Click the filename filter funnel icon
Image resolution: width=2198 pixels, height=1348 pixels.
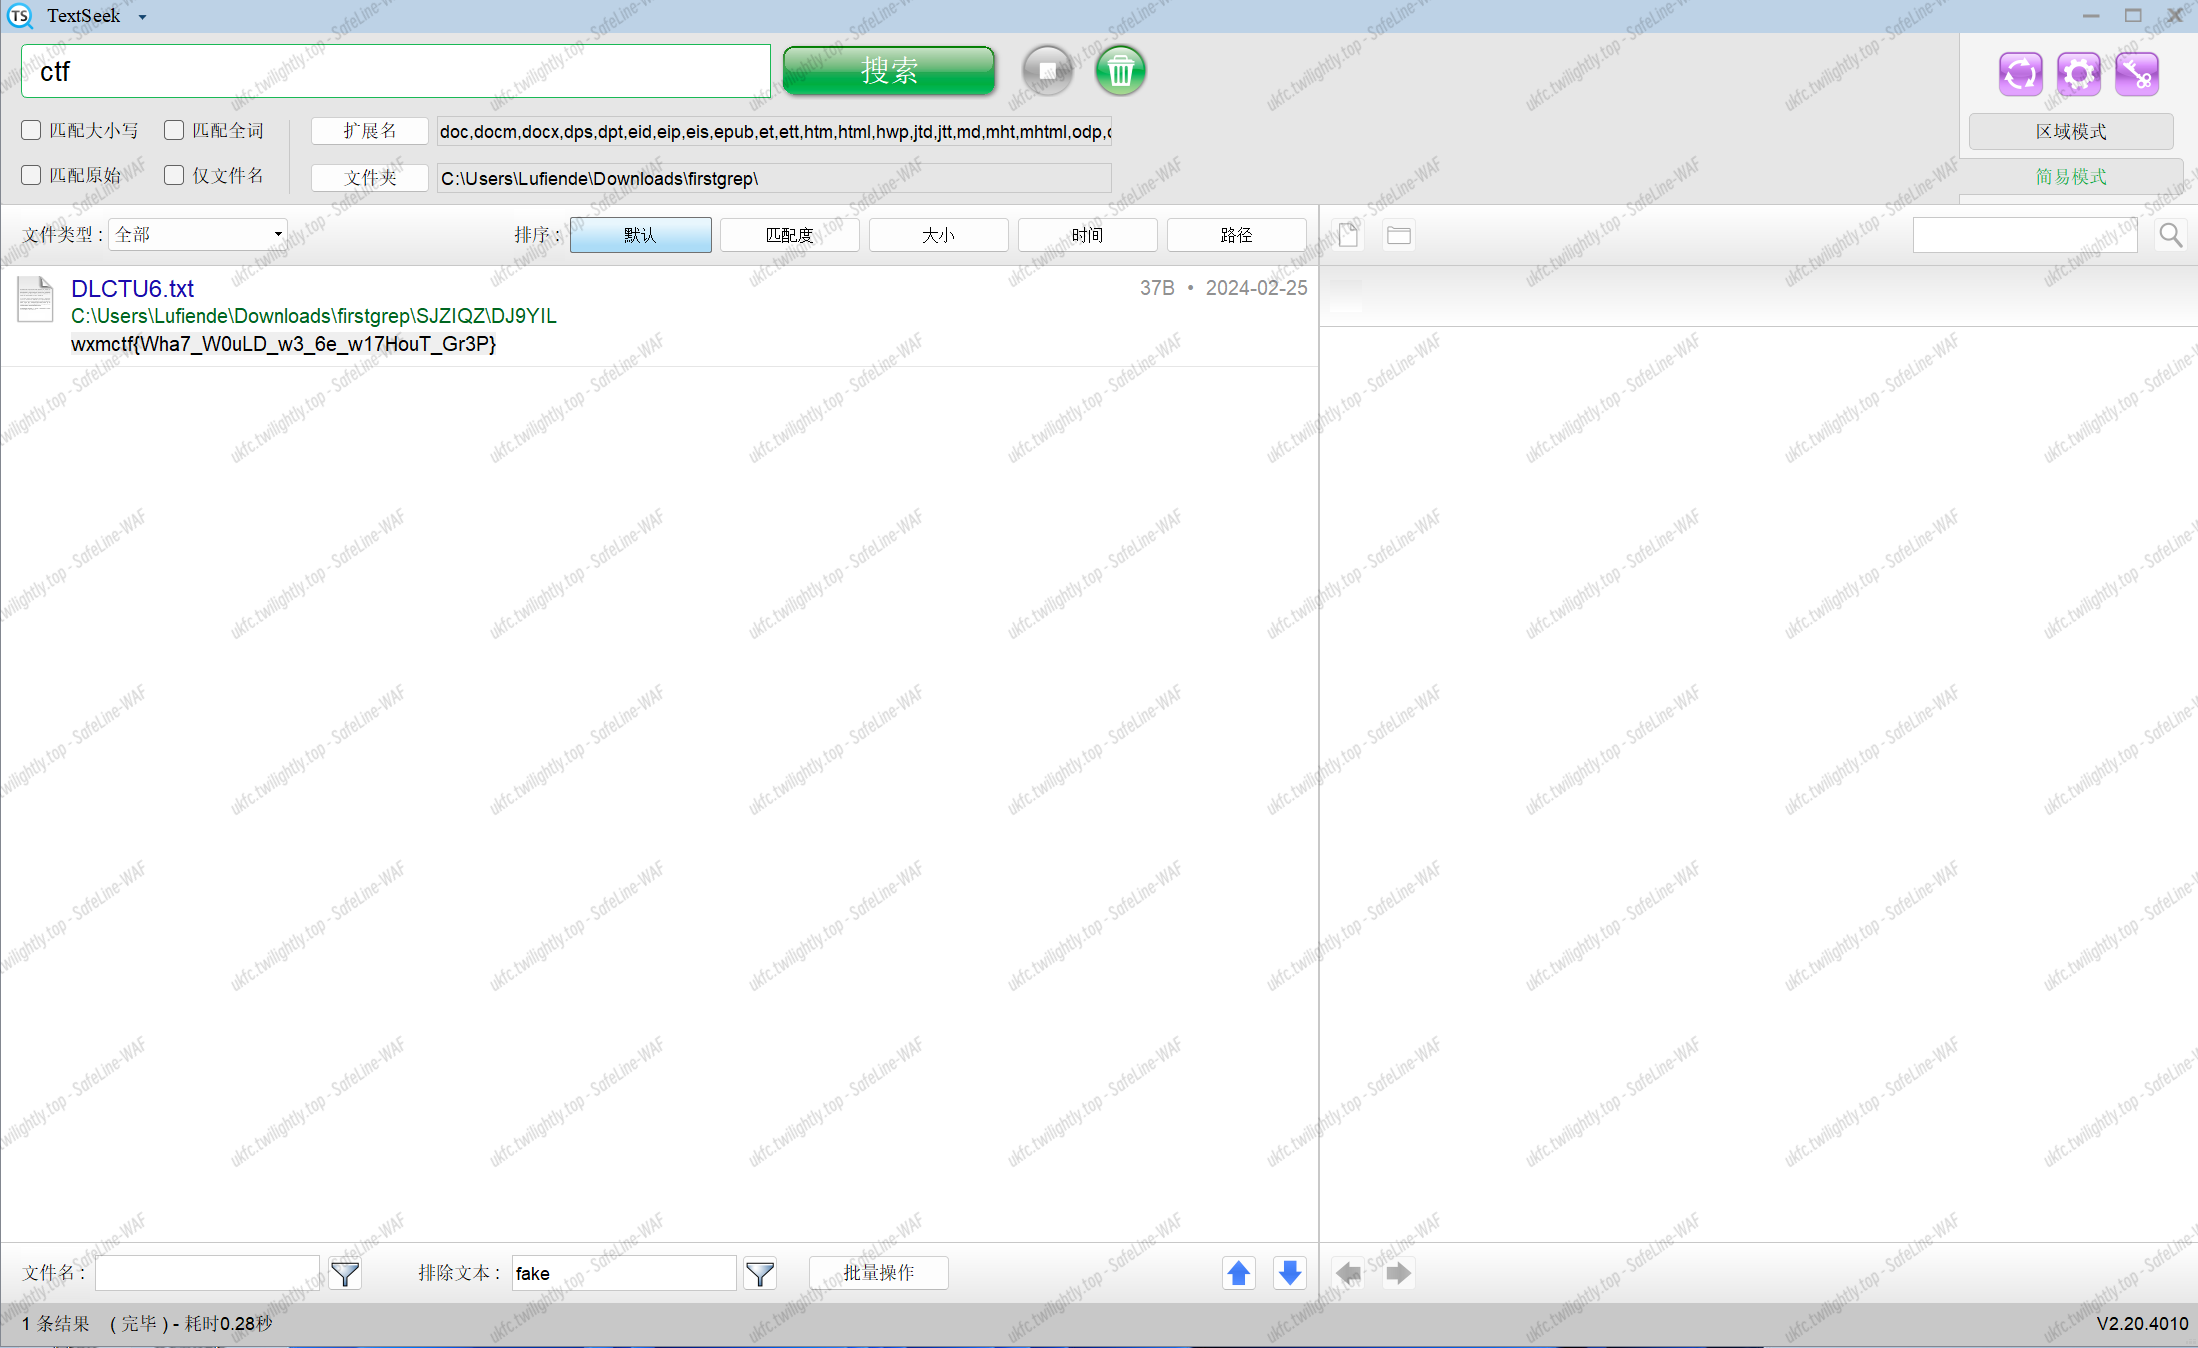[x=345, y=1273]
